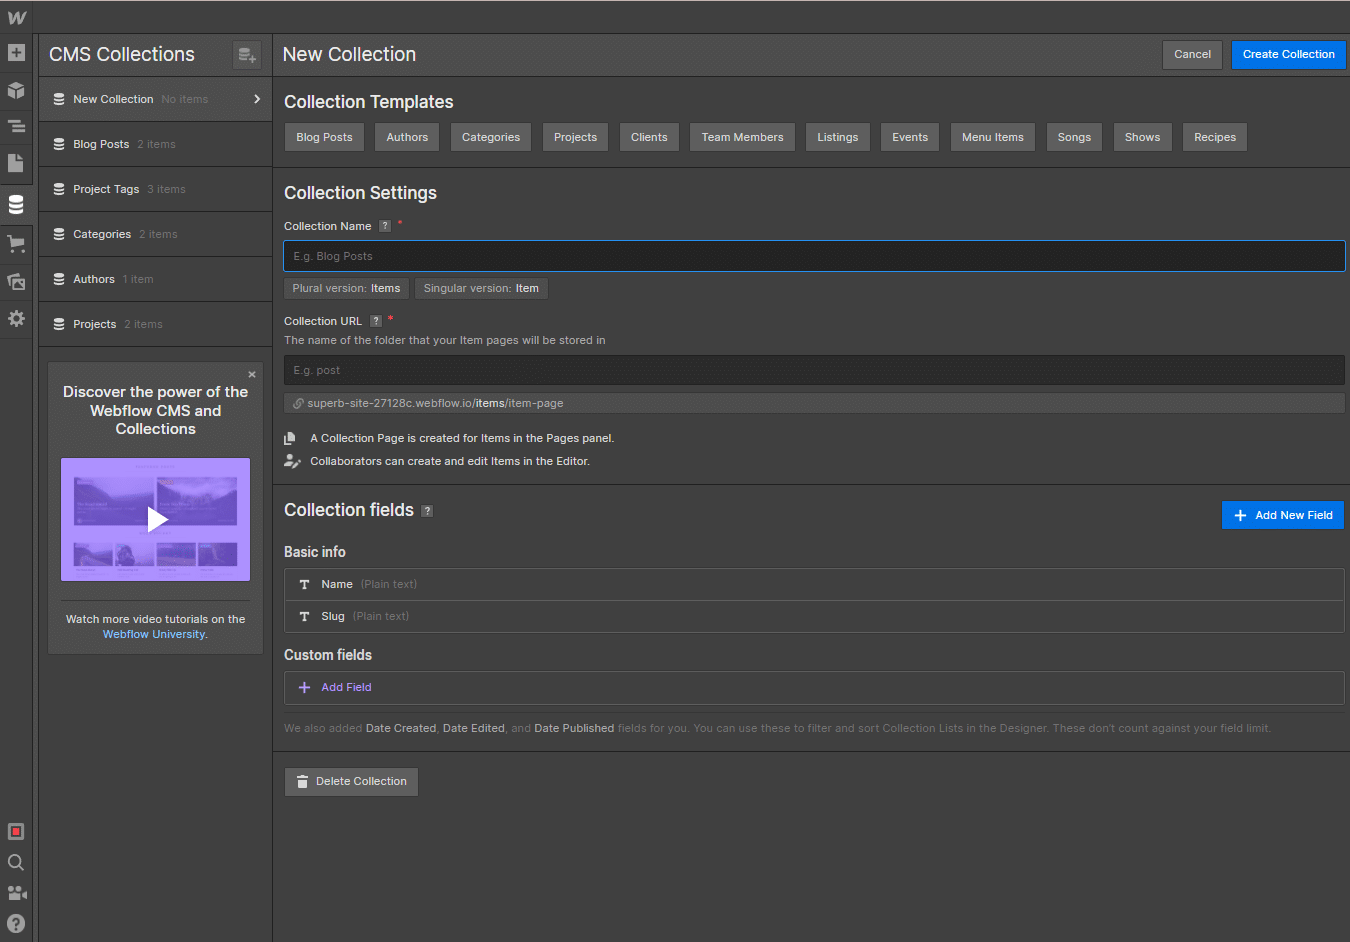Choose the Authors template
1350x942 pixels.
[x=407, y=137]
